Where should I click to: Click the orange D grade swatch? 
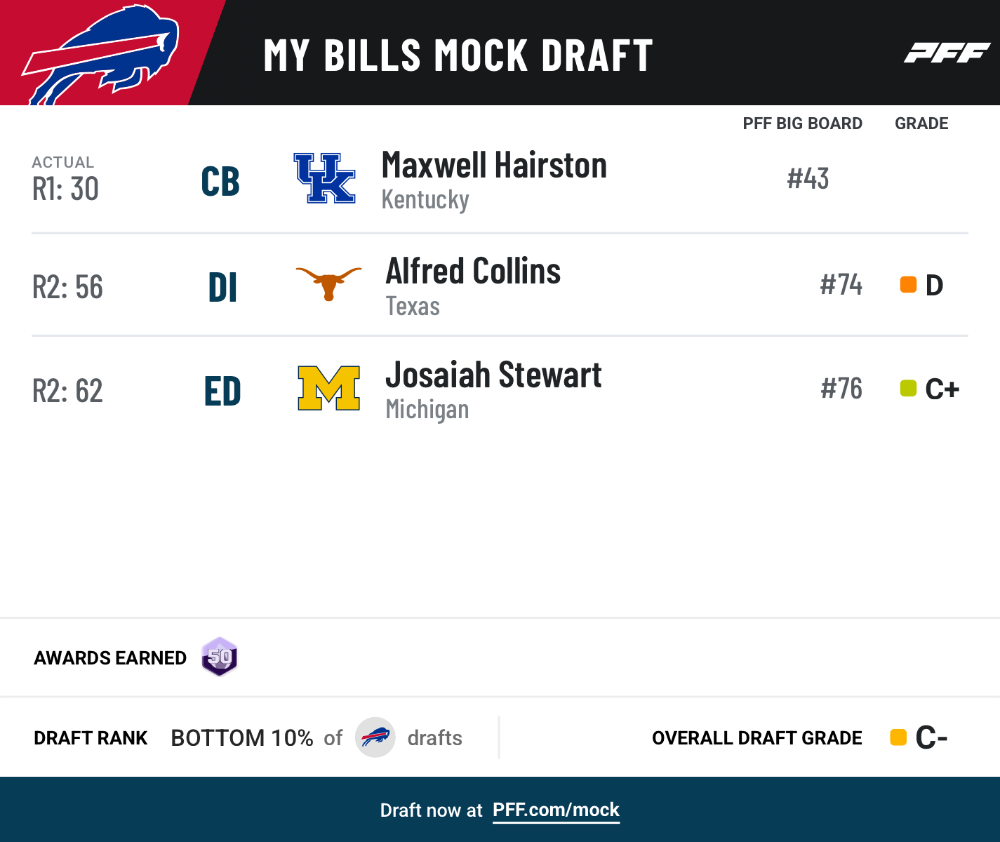click(908, 284)
